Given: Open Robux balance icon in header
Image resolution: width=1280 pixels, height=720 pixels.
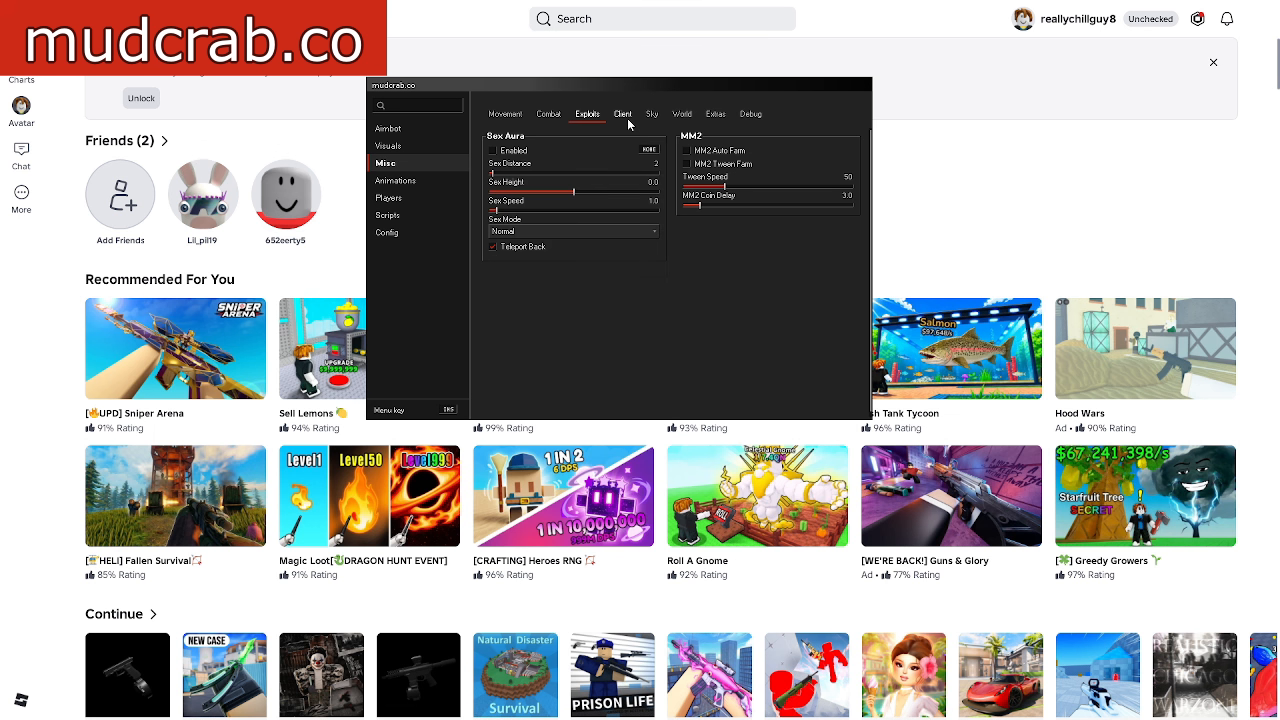Looking at the screenshot, I should click(1197, 19).
